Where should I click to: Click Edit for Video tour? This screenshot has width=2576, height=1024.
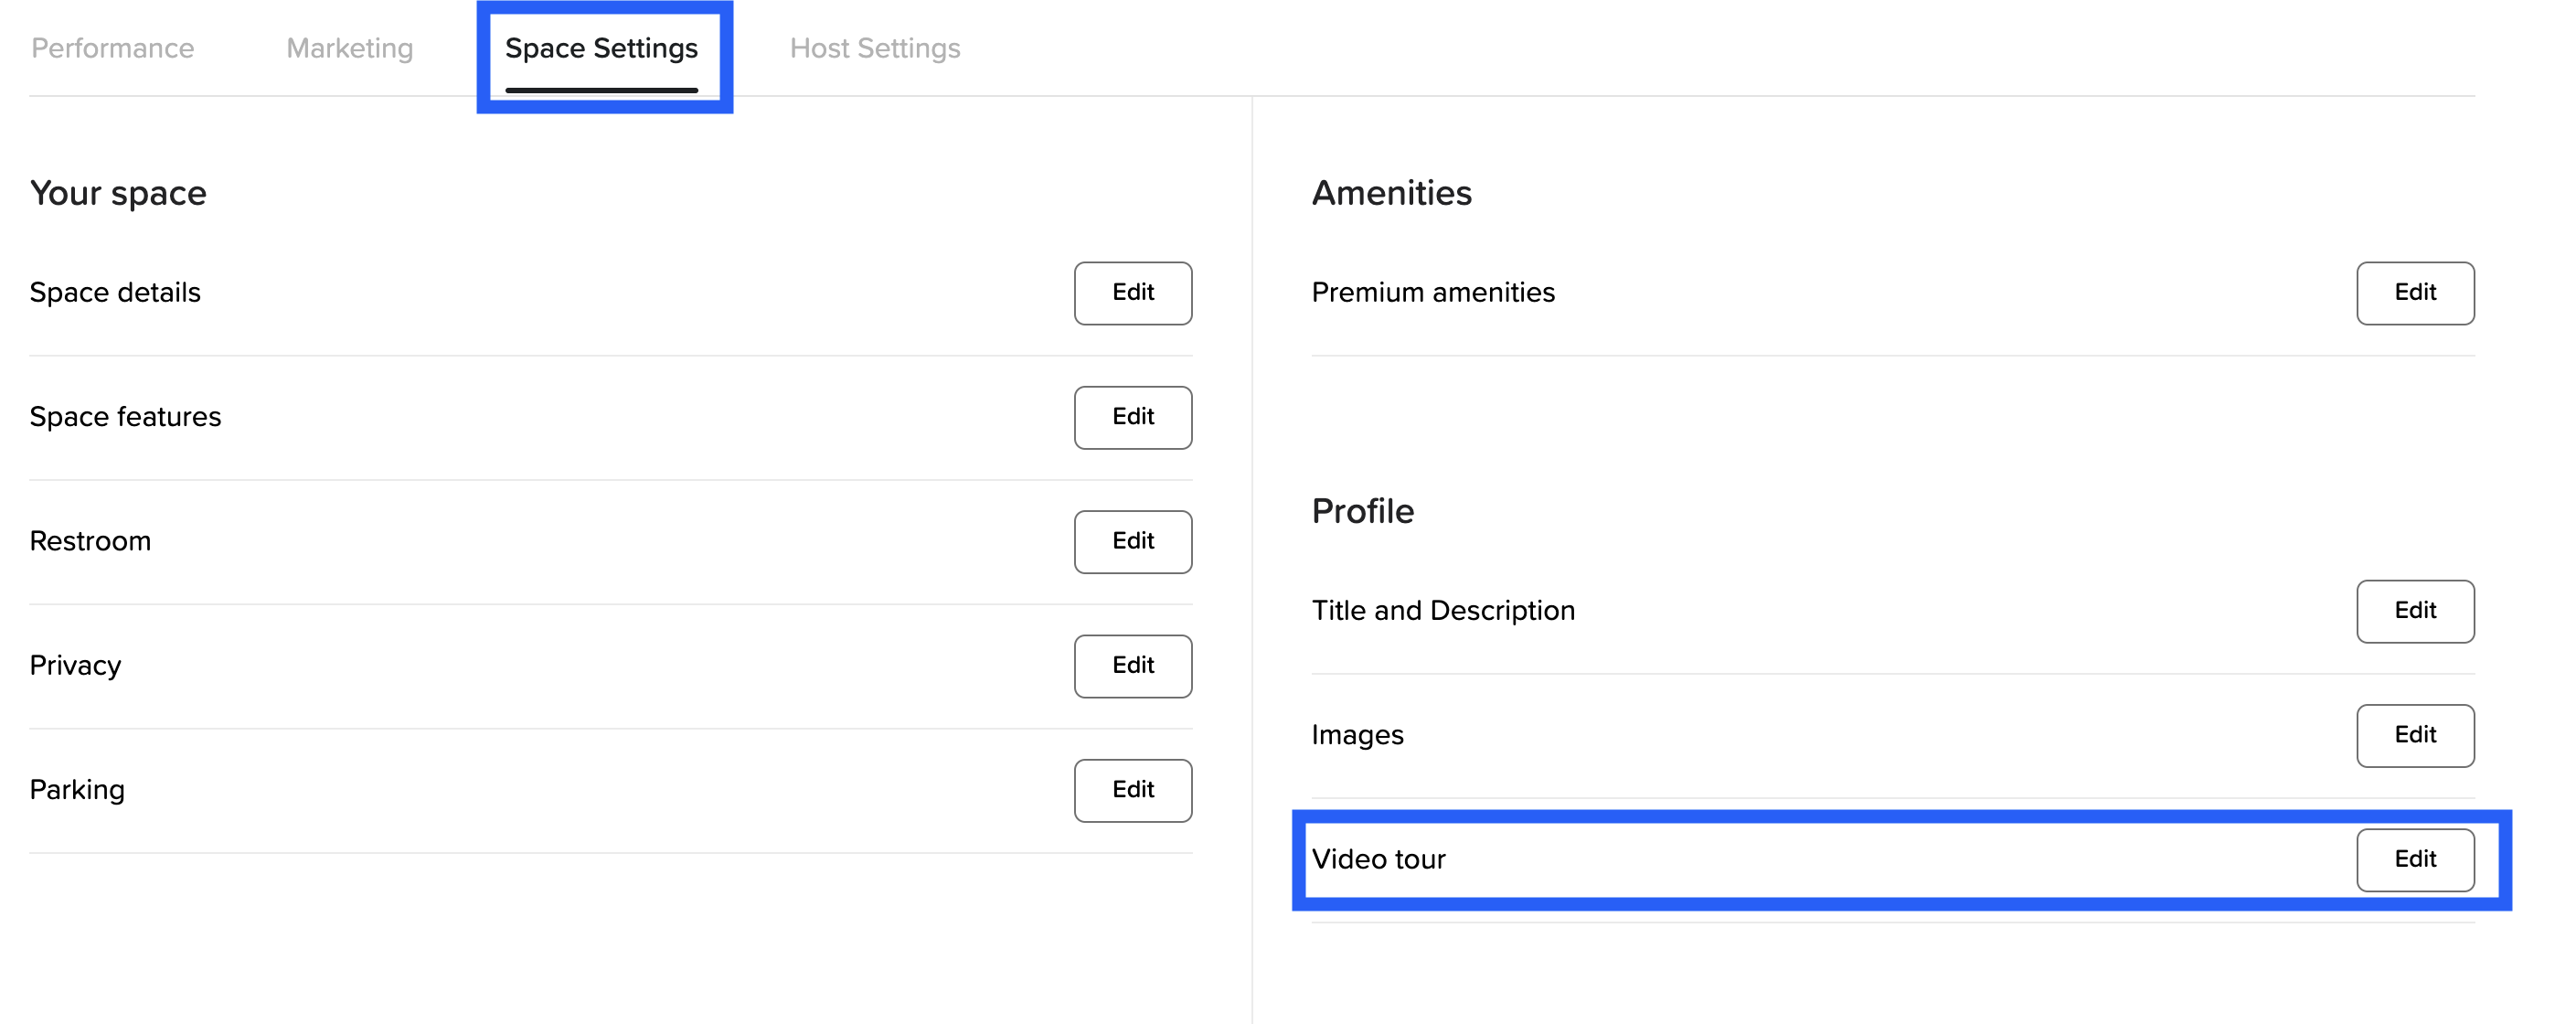click(x=2414, y=859)
